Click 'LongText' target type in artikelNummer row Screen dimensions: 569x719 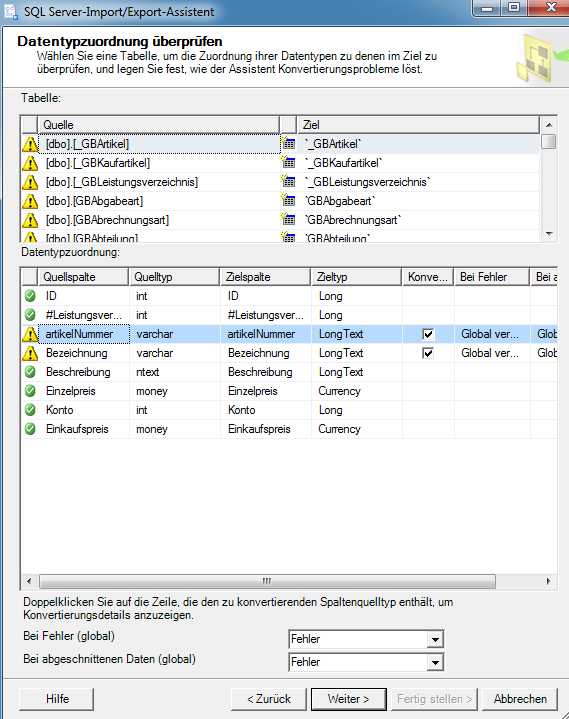point(356,334)
